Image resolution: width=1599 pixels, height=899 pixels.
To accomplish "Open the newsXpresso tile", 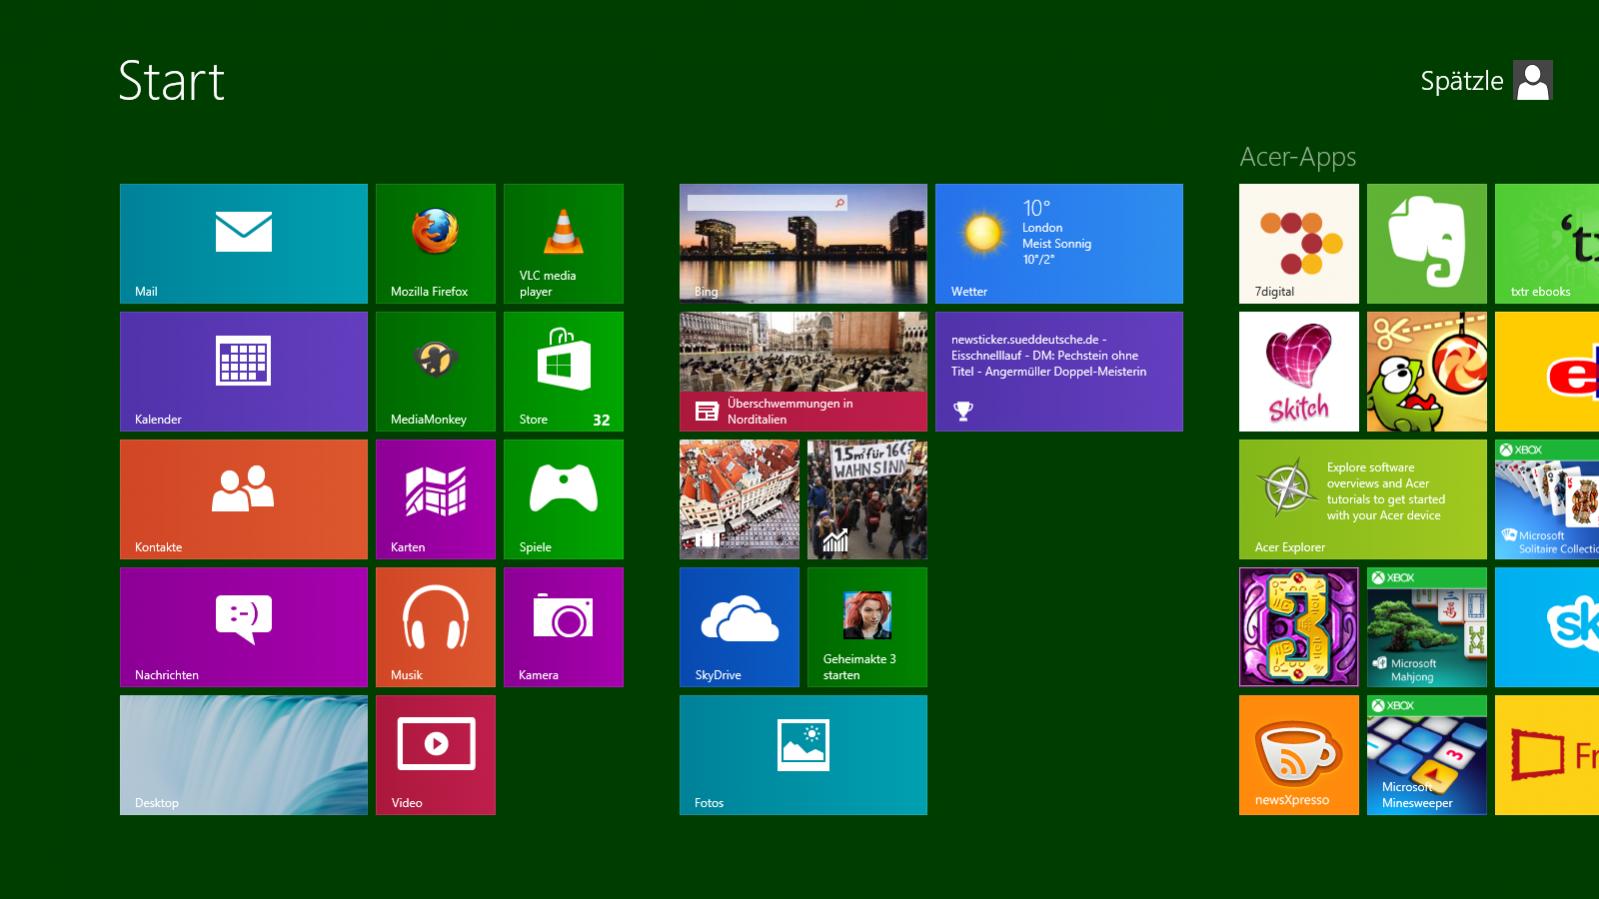I will click(x=1299, y=755).
